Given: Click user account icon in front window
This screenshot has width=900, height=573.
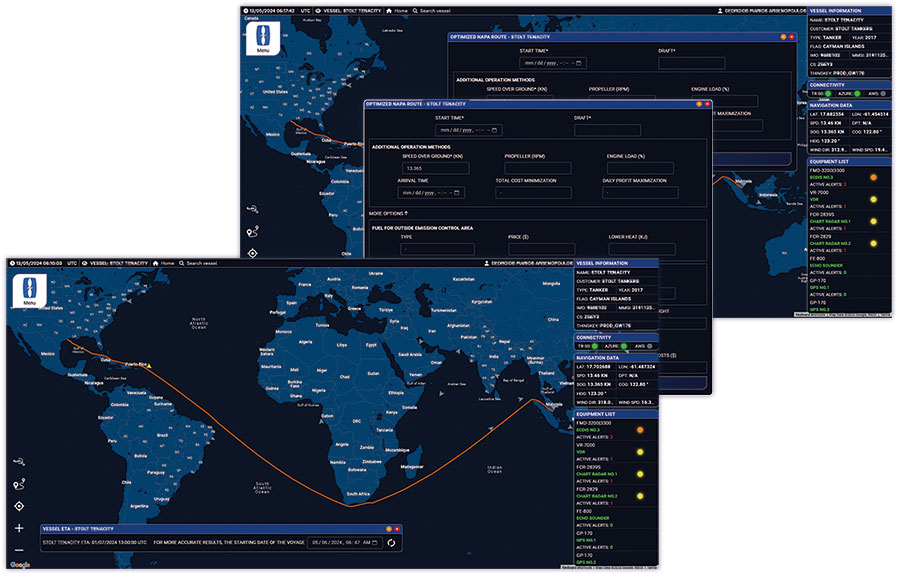Looking at the screenshot, I should (x=487, y=263).
